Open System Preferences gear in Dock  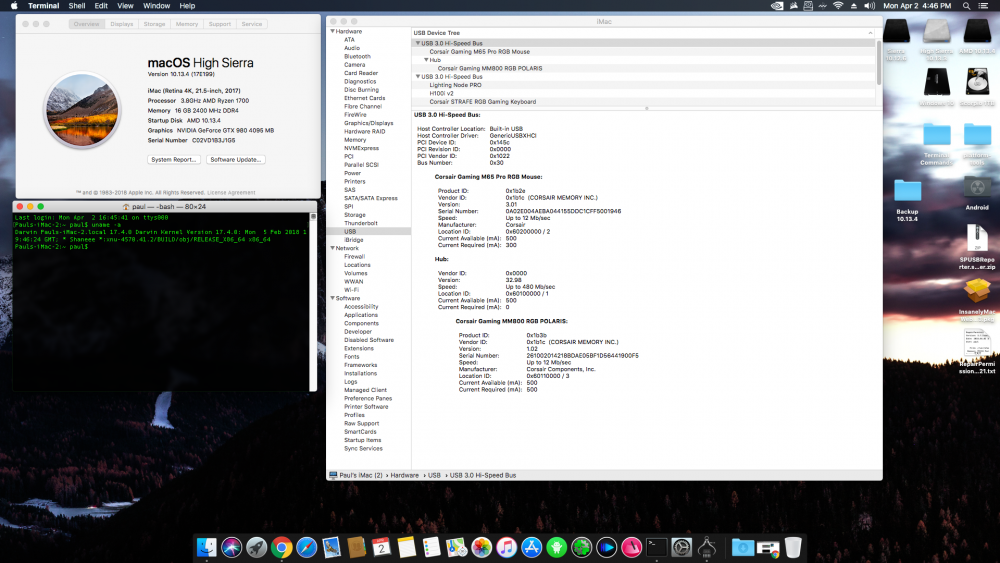pyautogui.click(x=681, y=547)
